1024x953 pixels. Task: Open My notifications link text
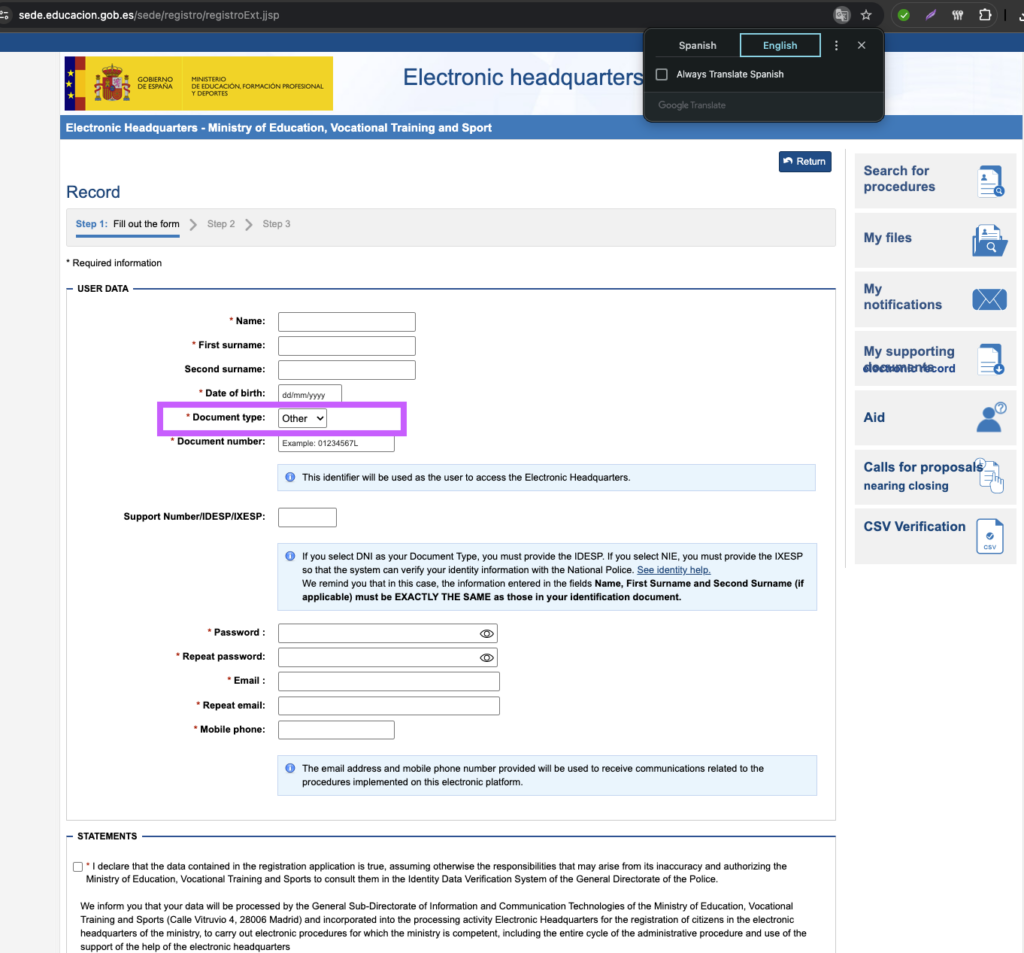903,297
